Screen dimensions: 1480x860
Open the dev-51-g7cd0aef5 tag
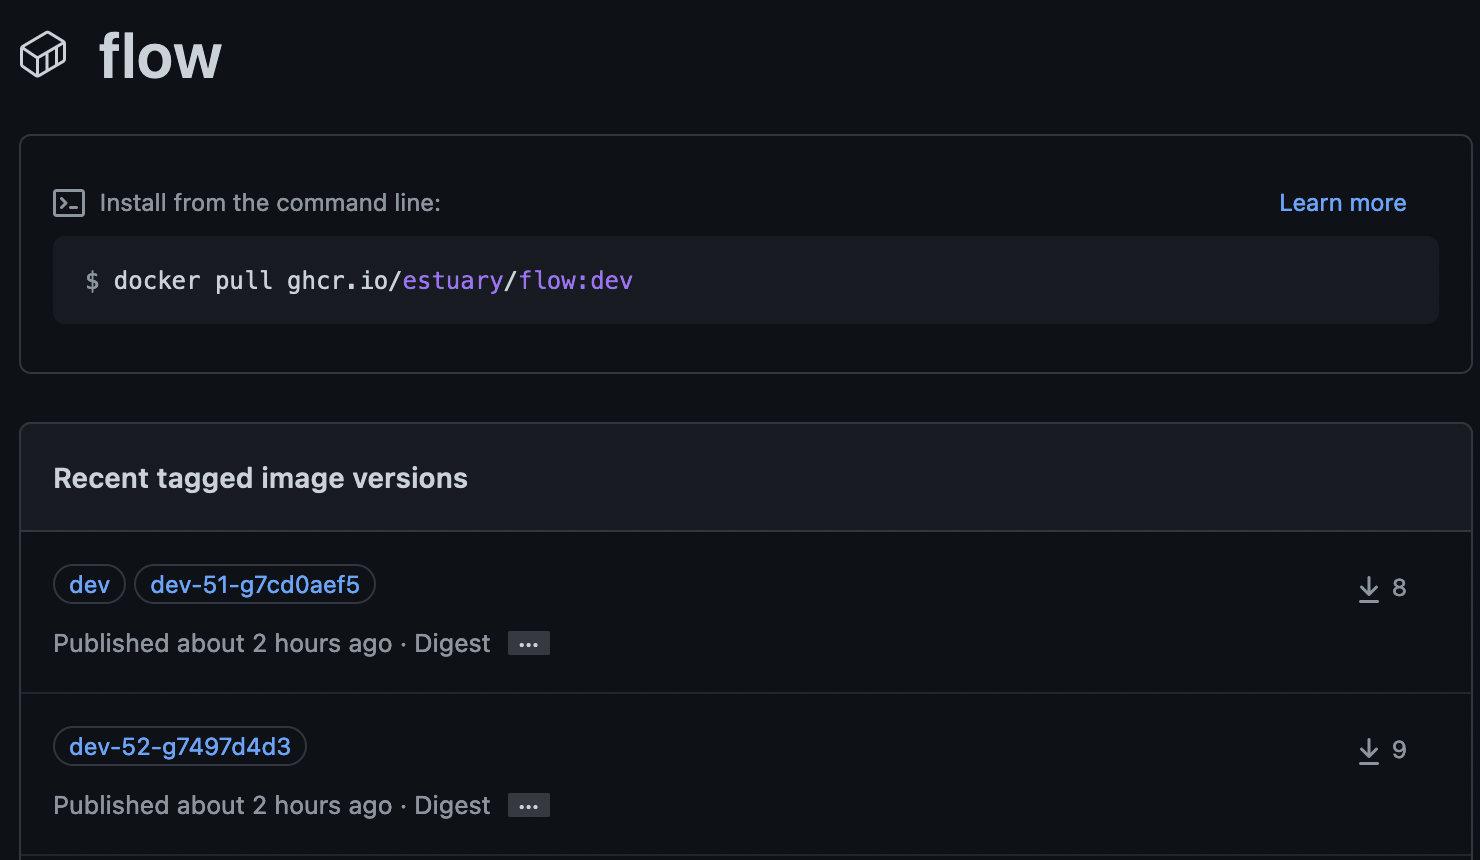[x=254, y=584]
